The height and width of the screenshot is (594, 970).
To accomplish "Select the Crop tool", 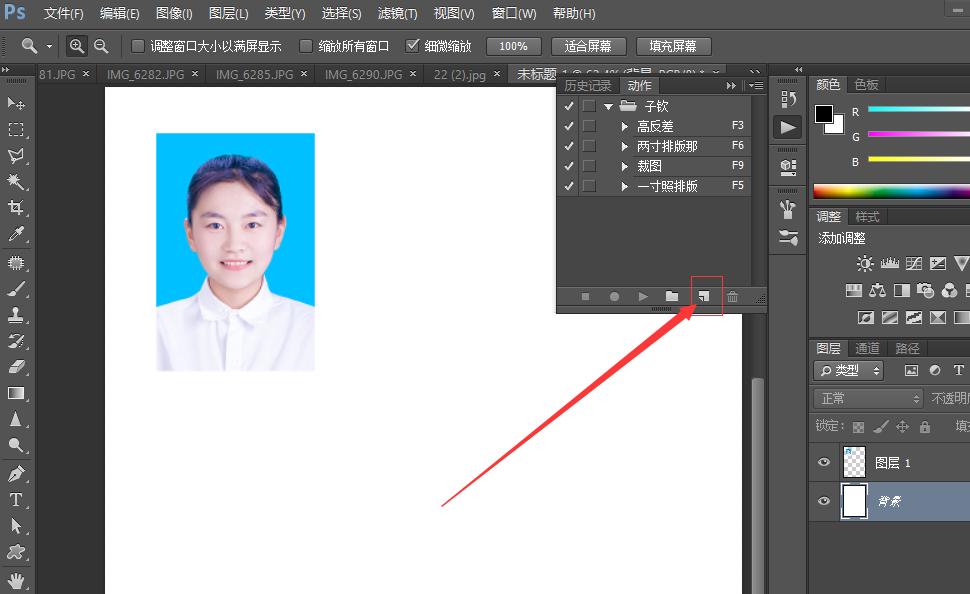I will 14,208.
